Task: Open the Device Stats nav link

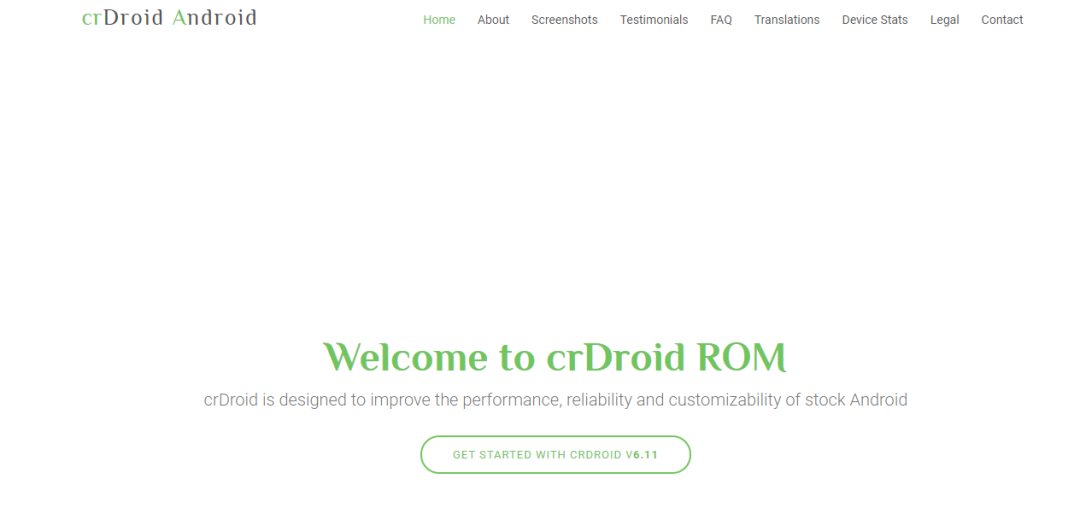Action: coord(875,20)
